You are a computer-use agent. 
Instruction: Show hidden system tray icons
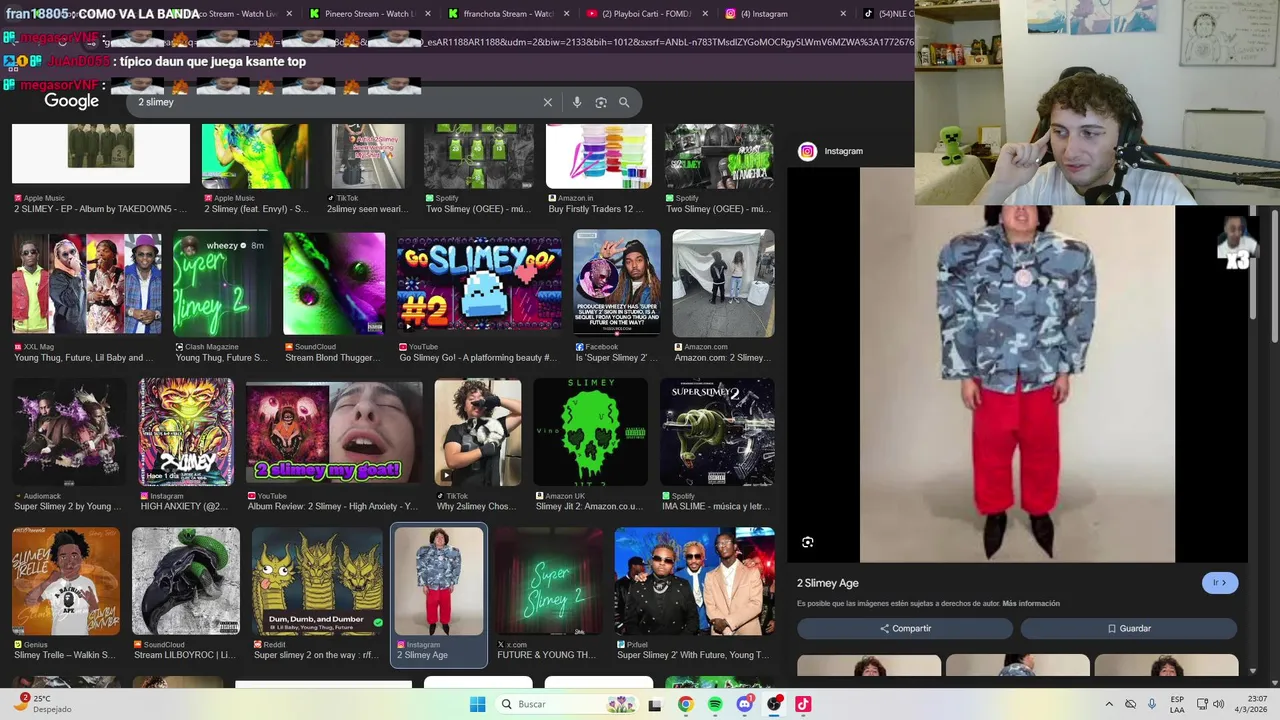coord(1109,704)
